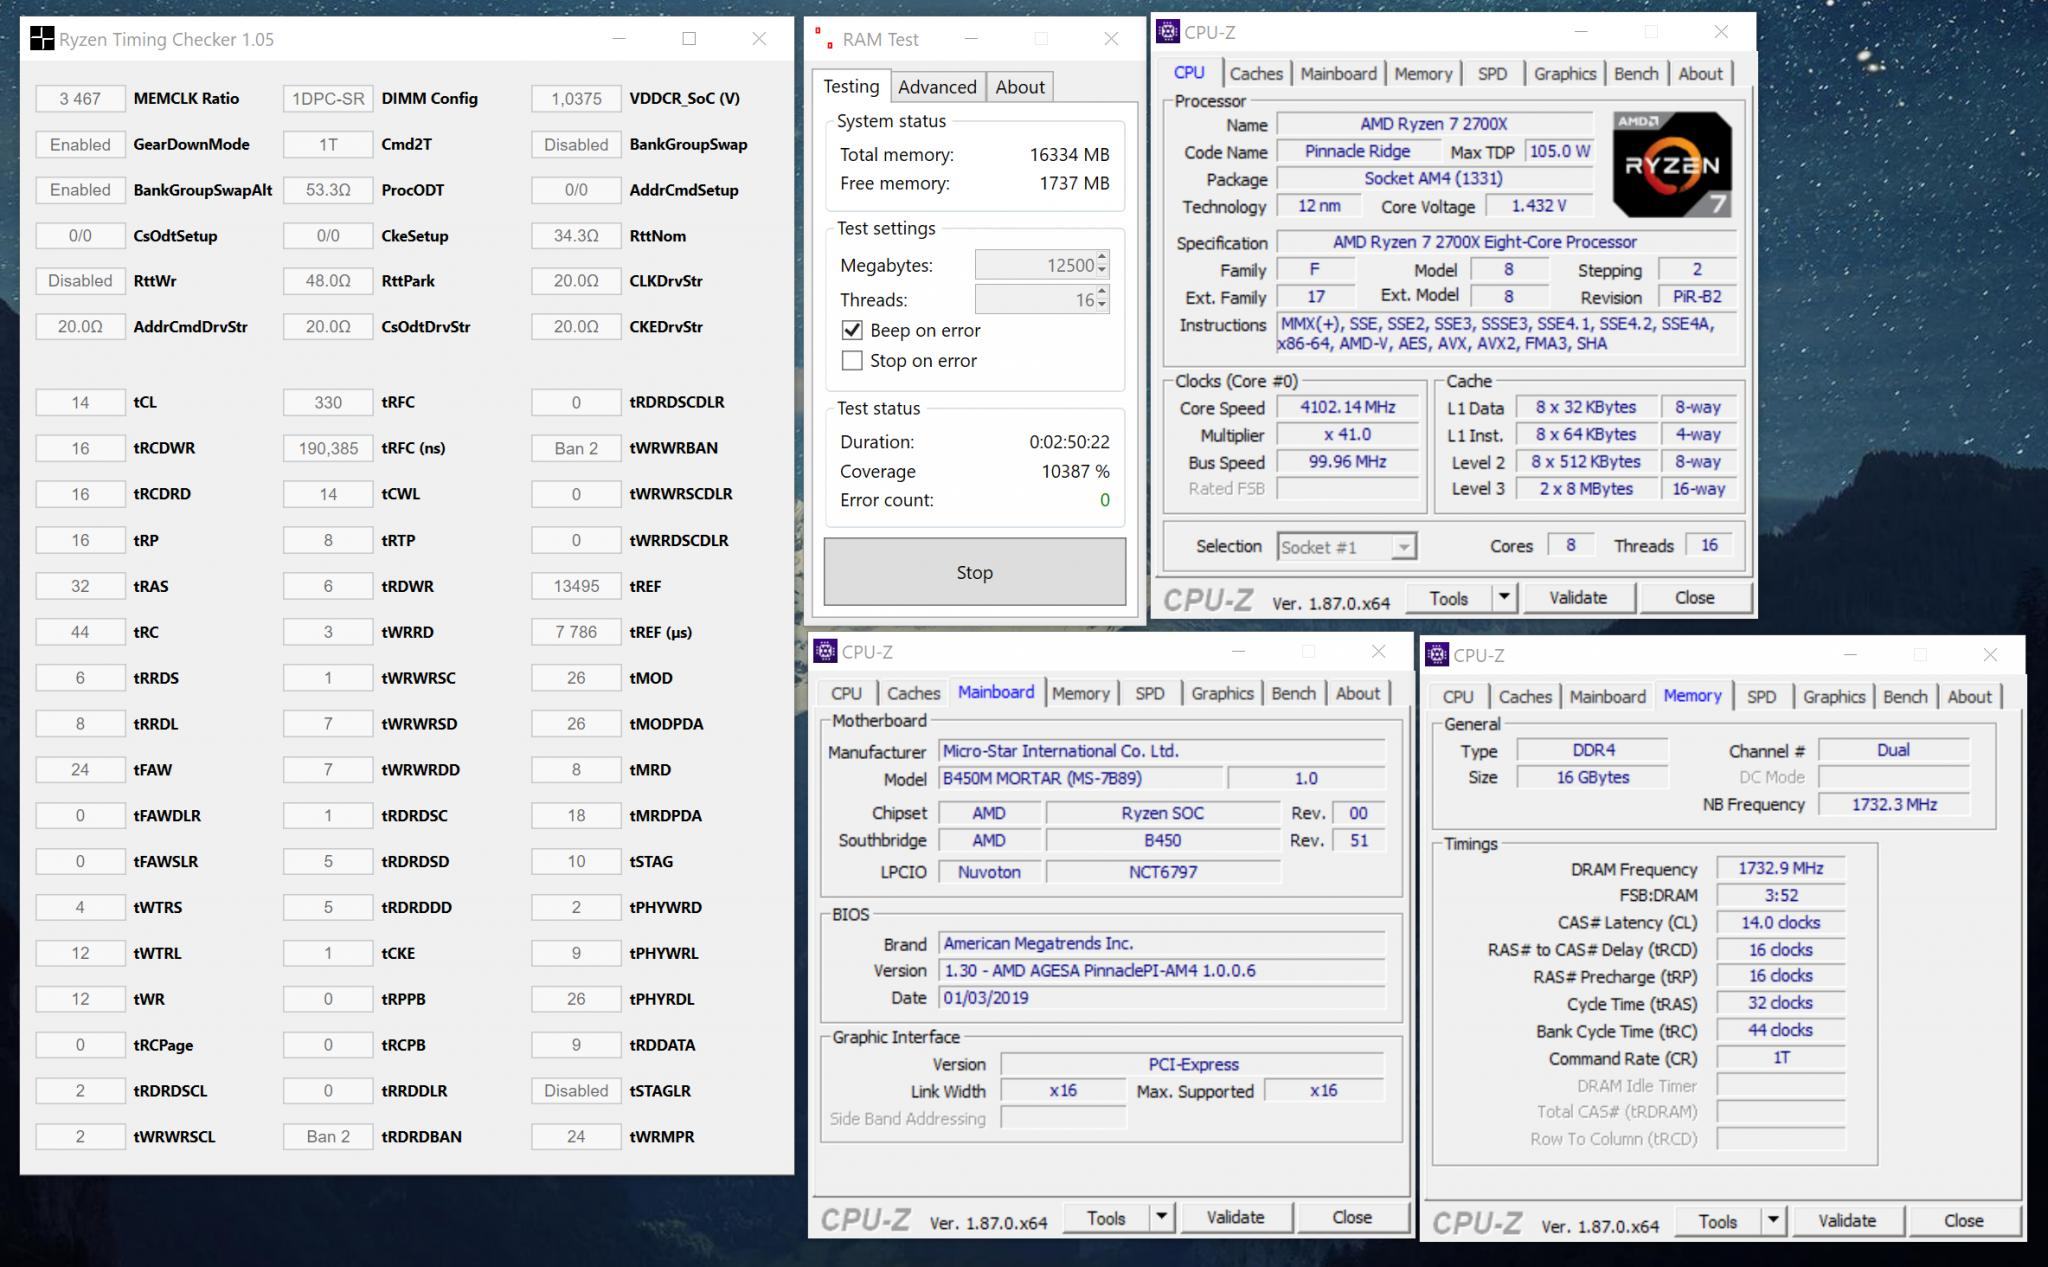This screenshot has height=1267, width=2048.
Task: Select the Testing tab in RAM Test
Action: click(x=851, y=86)
